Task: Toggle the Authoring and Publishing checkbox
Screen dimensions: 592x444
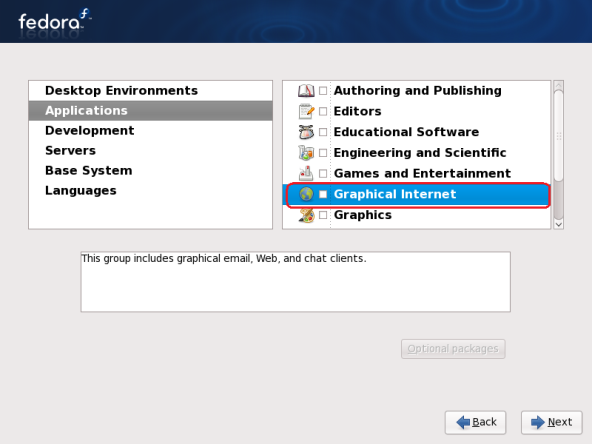Action: click(323, 91)
